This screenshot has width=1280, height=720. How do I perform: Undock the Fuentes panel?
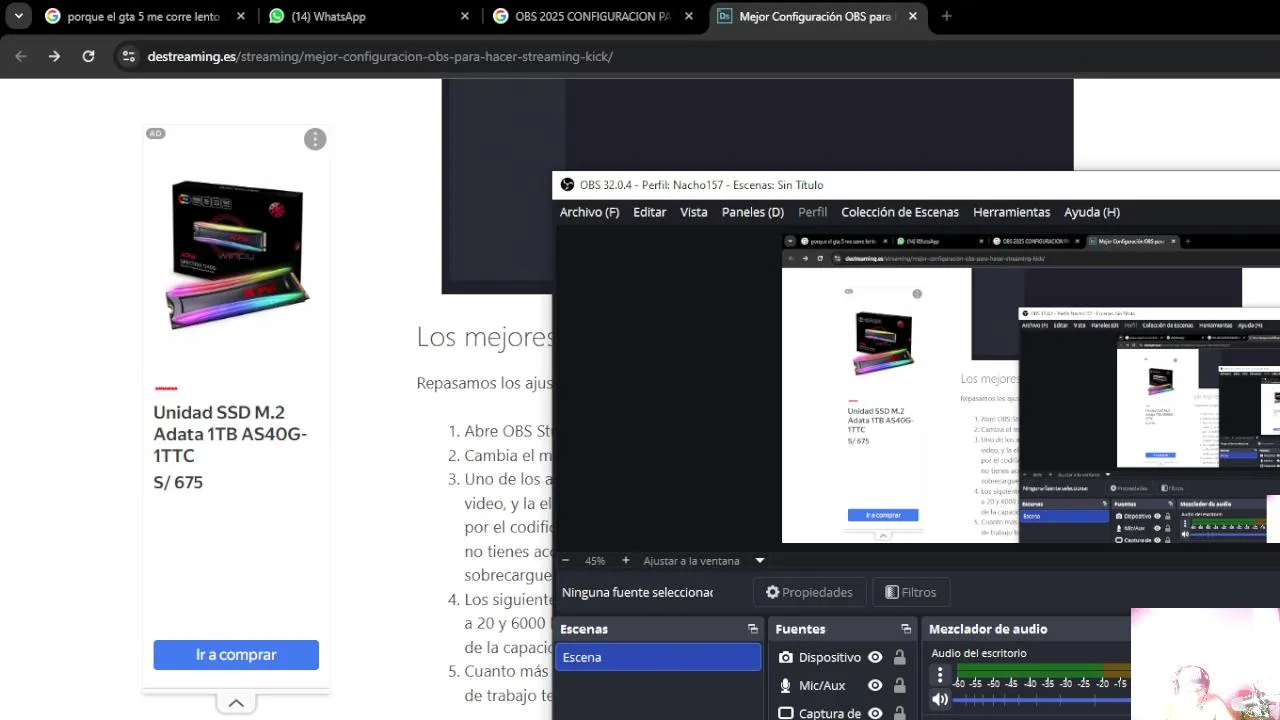[906, 629]
